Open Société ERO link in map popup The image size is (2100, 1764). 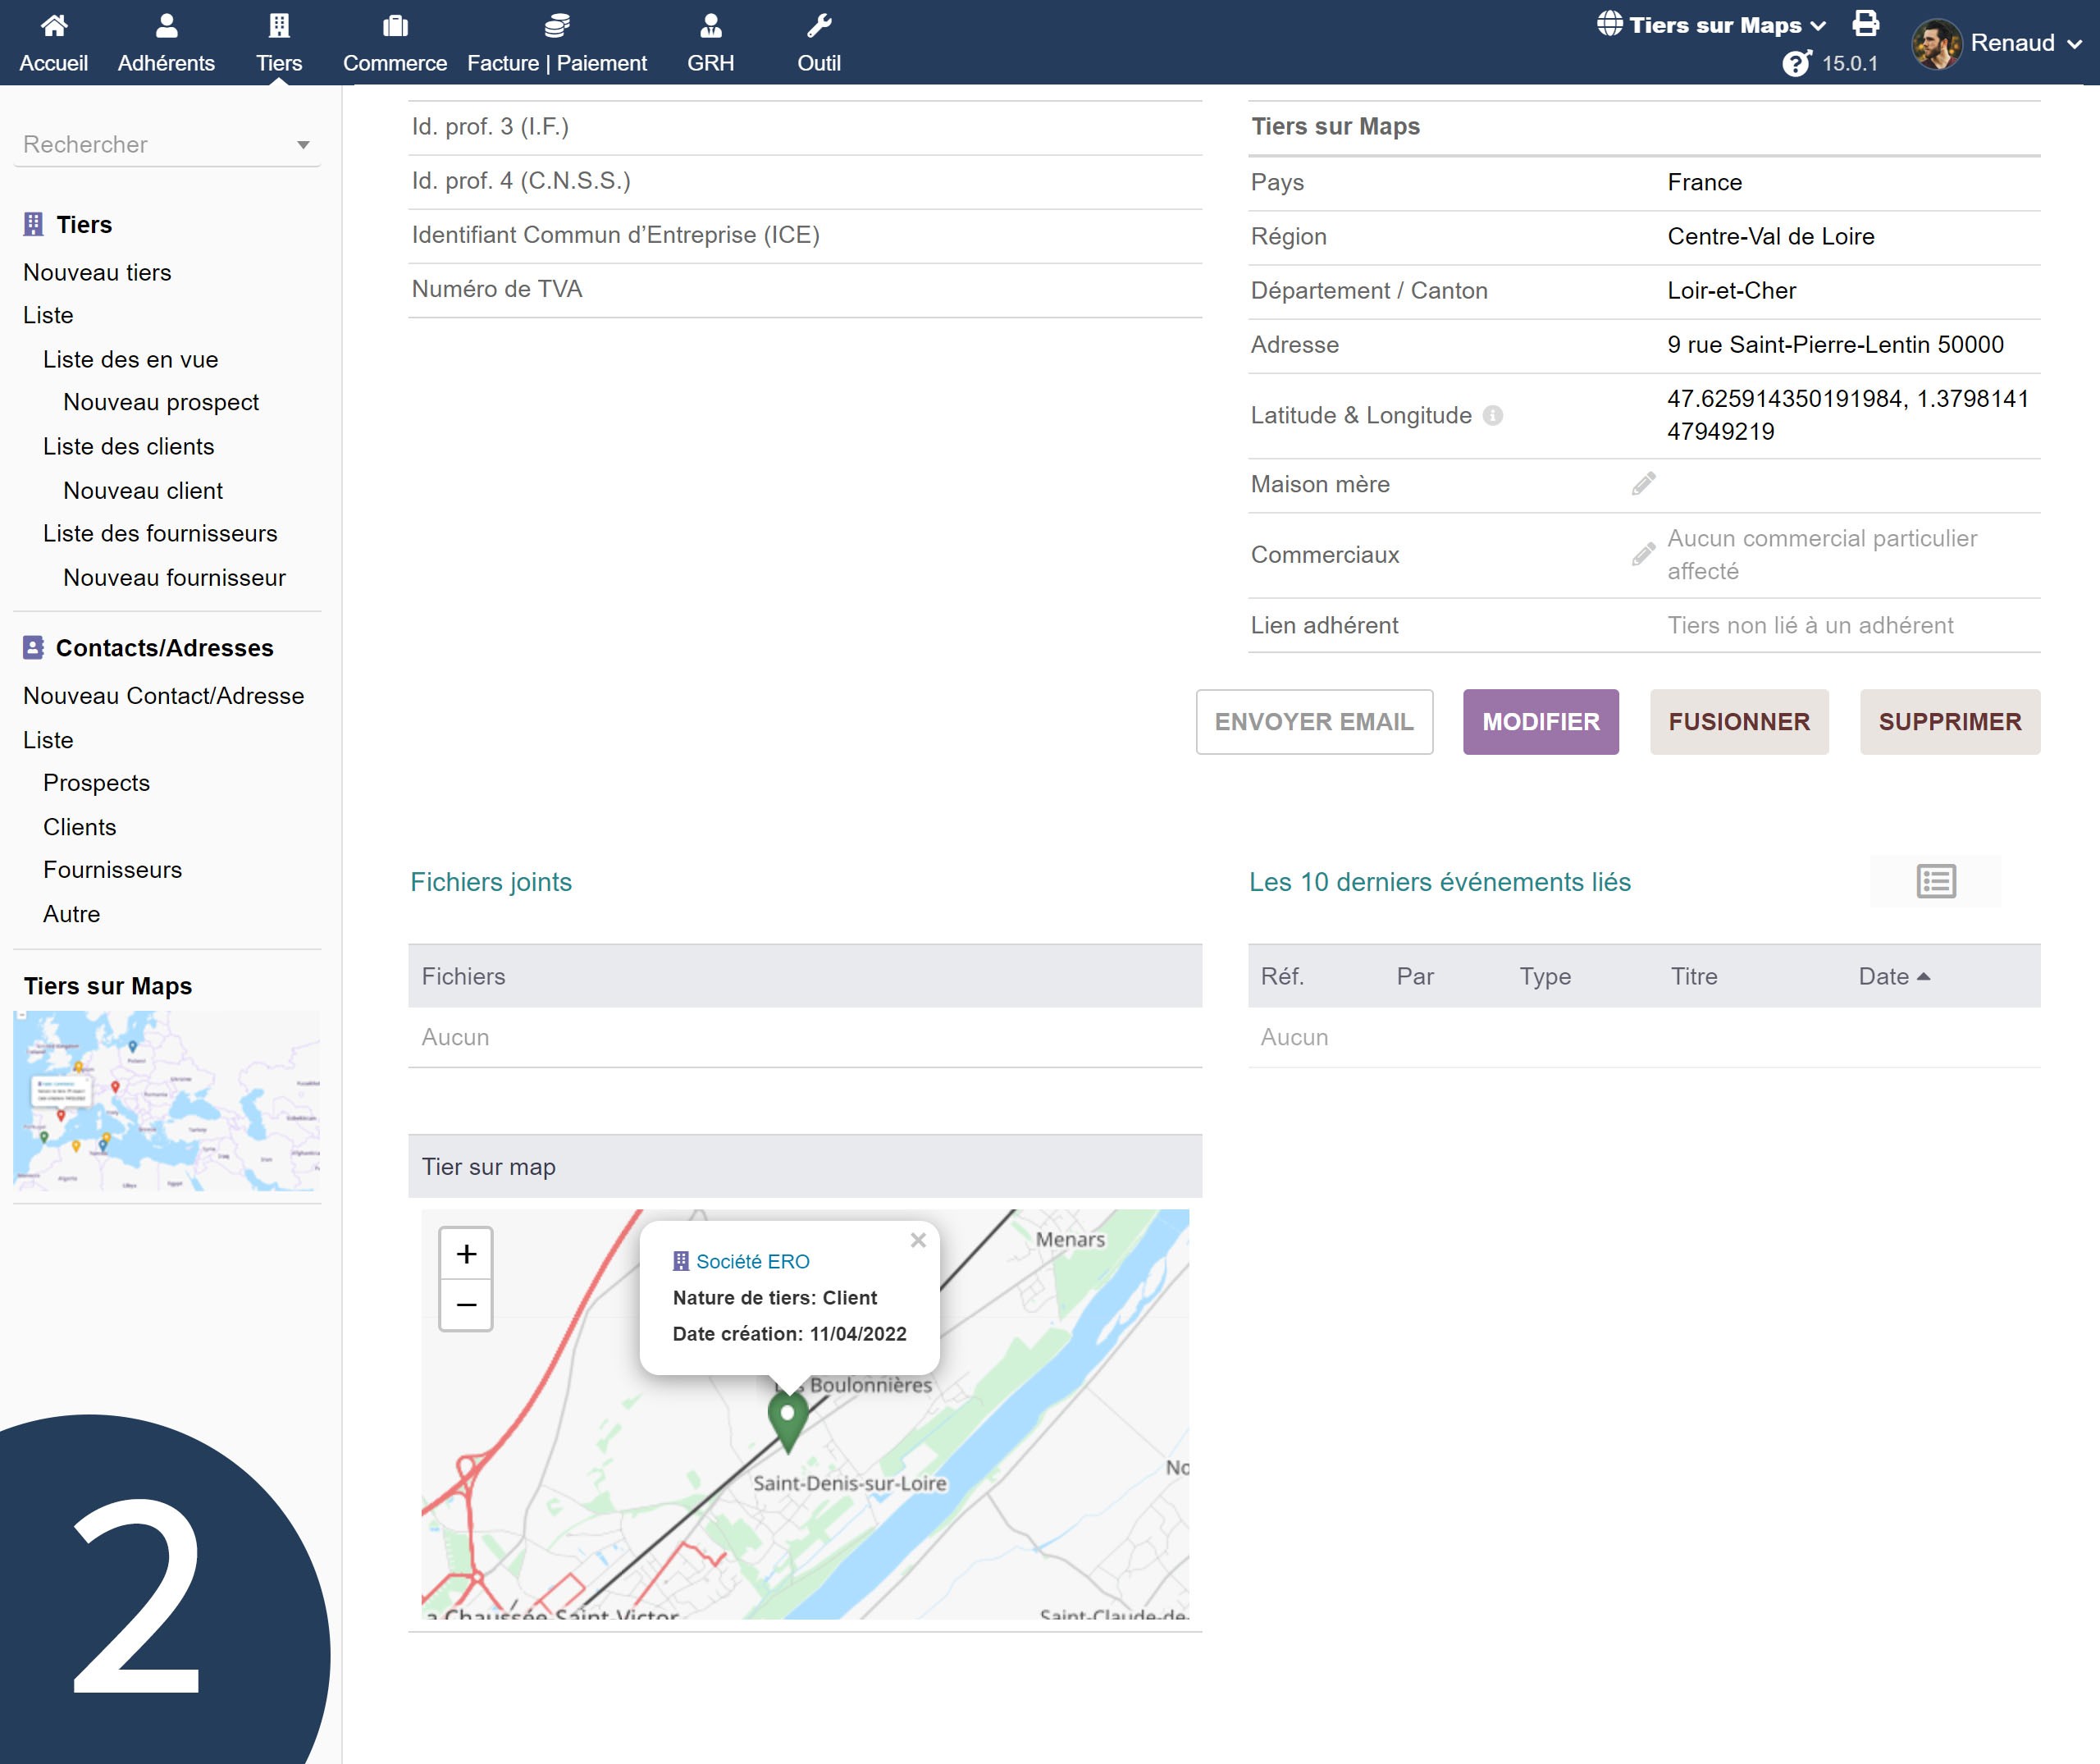pyautogui.click(x=752, y=1261)
